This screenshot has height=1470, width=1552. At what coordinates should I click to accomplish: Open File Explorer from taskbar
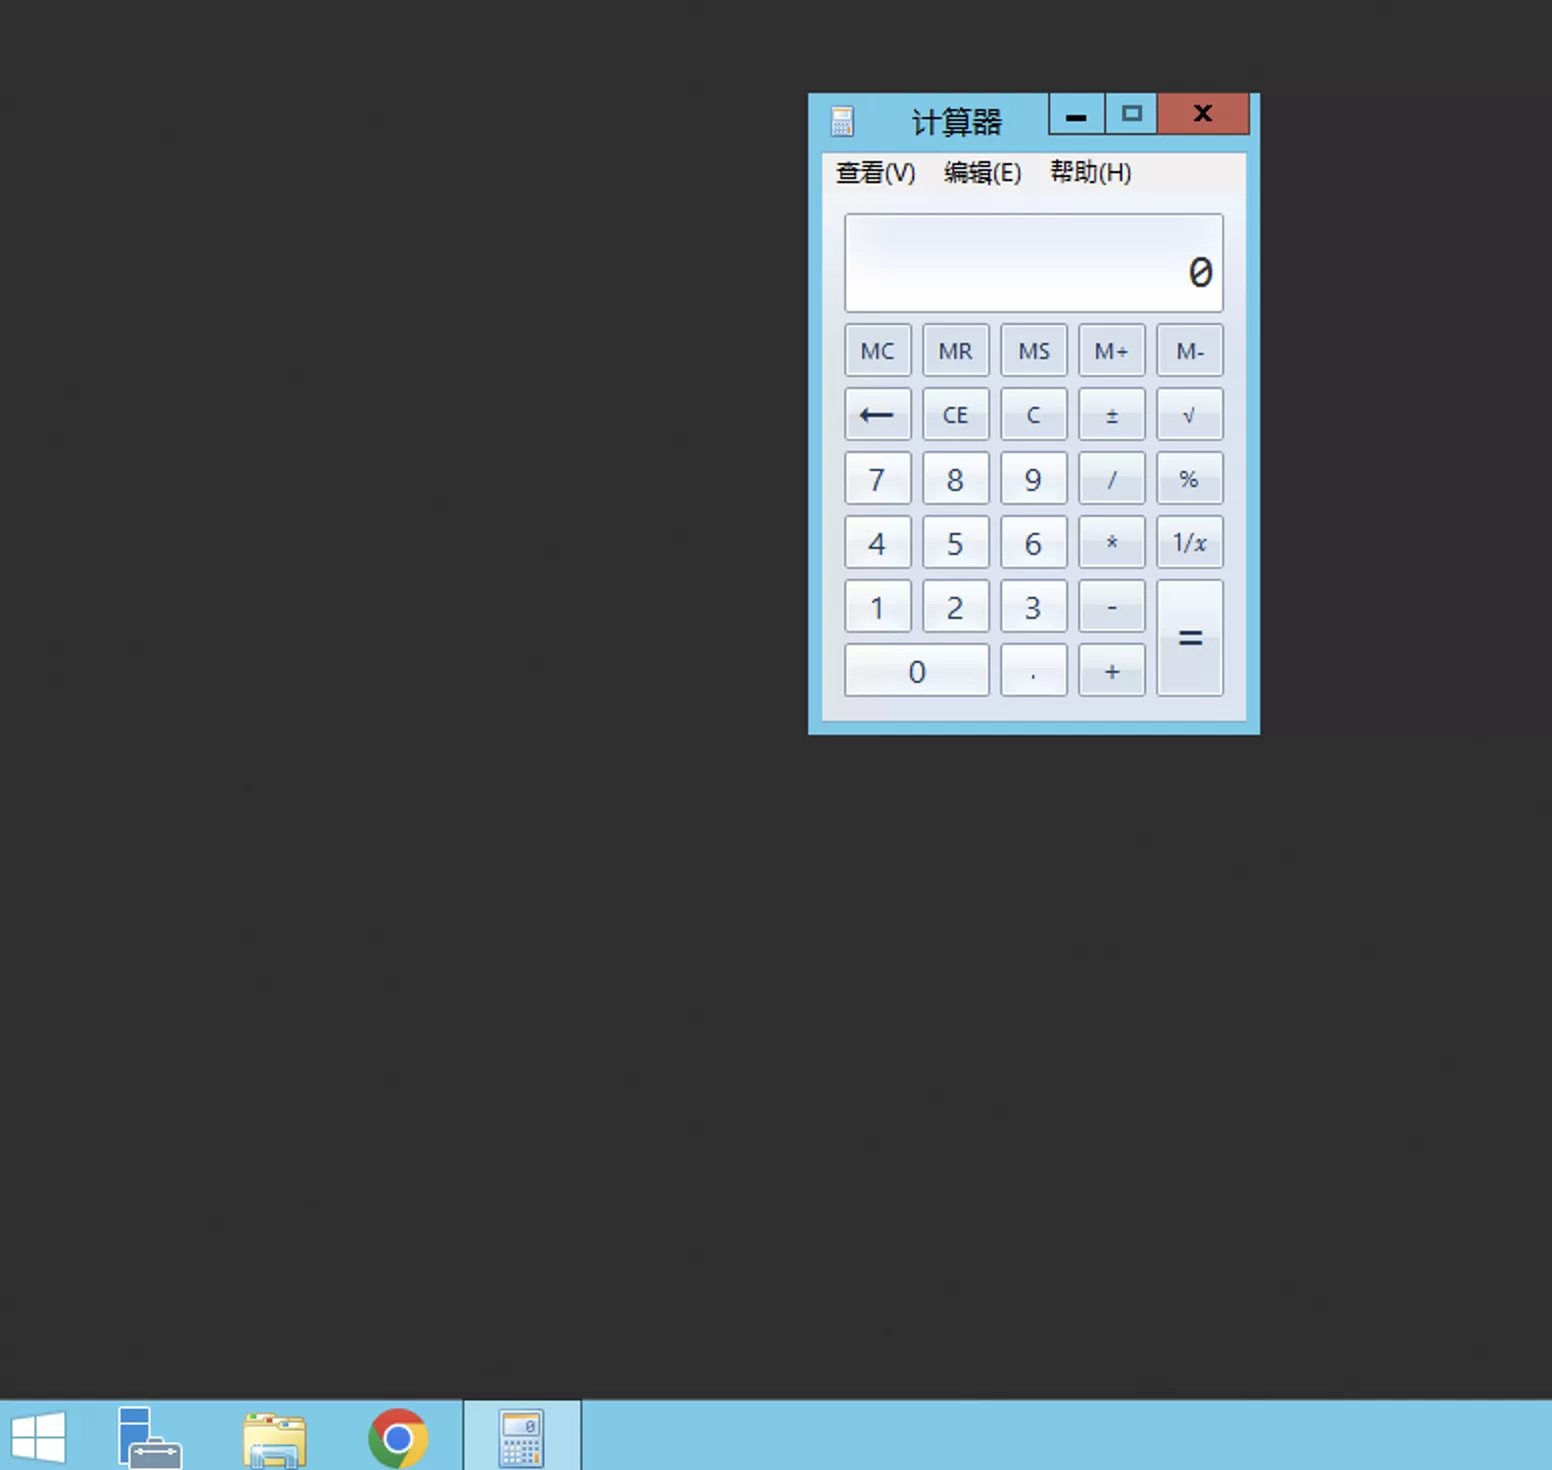point(274,1438)
